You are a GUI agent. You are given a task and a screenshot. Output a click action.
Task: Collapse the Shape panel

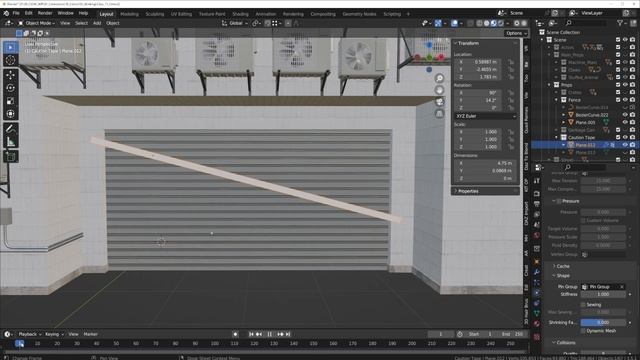pyautogui.click(x=563, y=276)
